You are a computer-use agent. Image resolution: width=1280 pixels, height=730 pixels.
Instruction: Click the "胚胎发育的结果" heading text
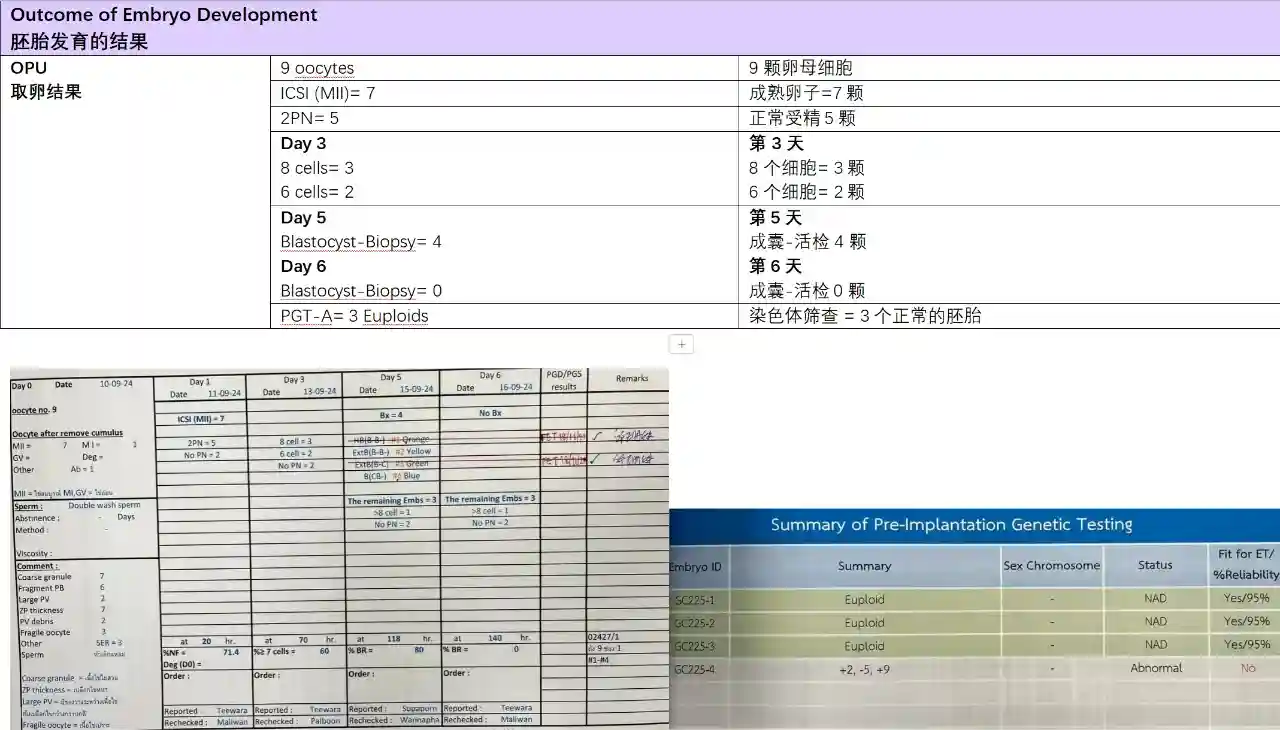[x=79, y=42]
